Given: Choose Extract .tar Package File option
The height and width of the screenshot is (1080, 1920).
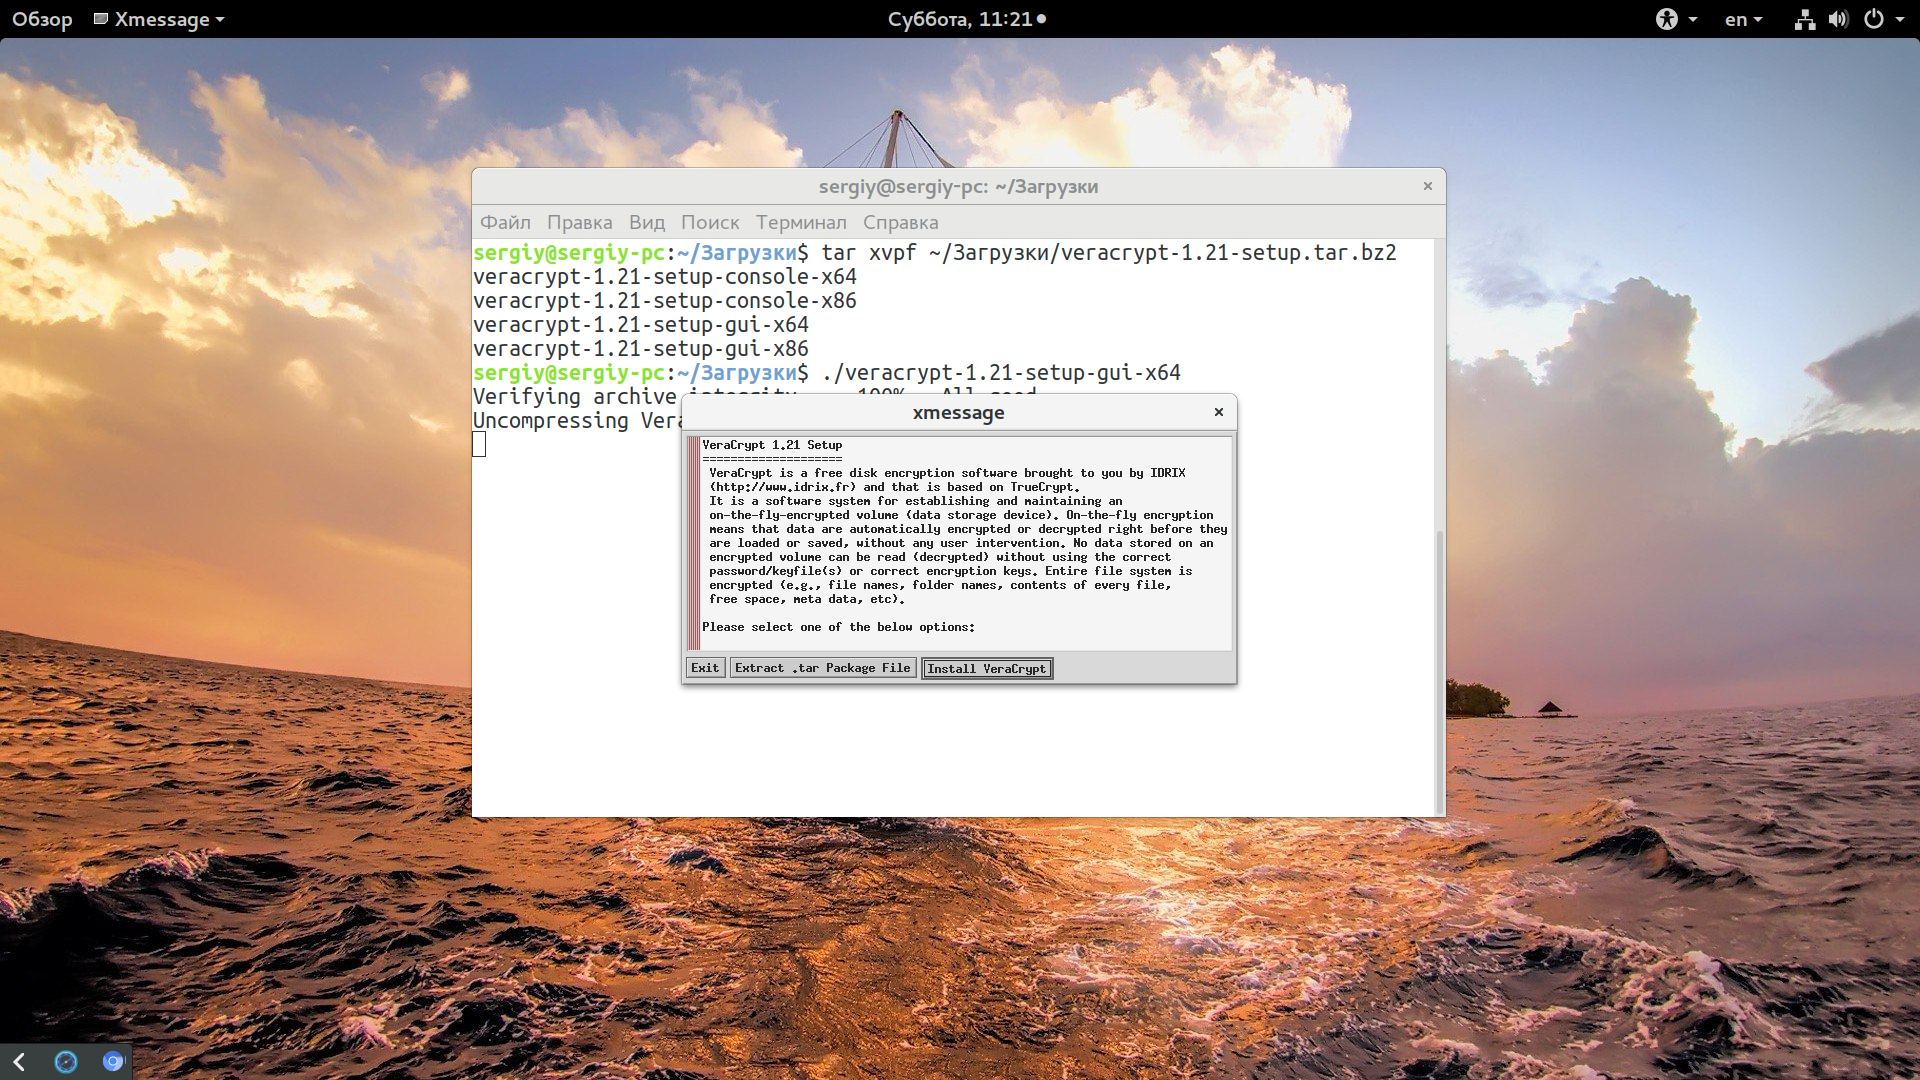Looking at the screenshot, I should pos(822,668).
